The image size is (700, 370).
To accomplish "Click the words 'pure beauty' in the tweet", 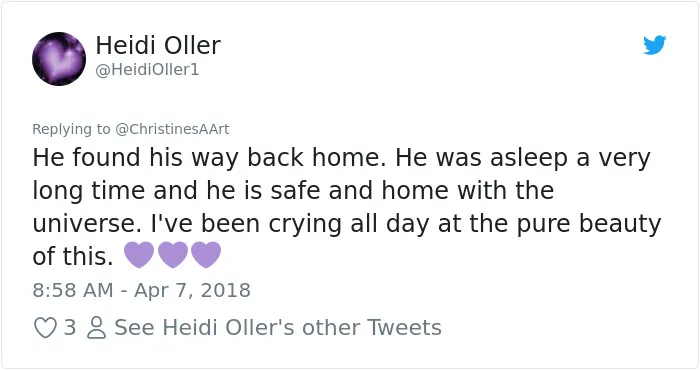I will point(589,224).
